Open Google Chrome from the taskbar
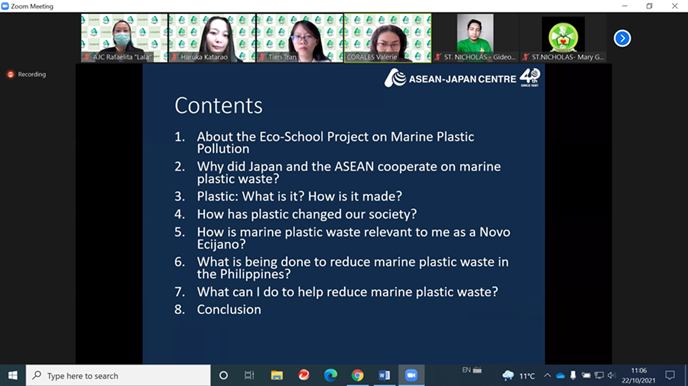The height and width of the screenshot is (386, 688). point(357,375)
